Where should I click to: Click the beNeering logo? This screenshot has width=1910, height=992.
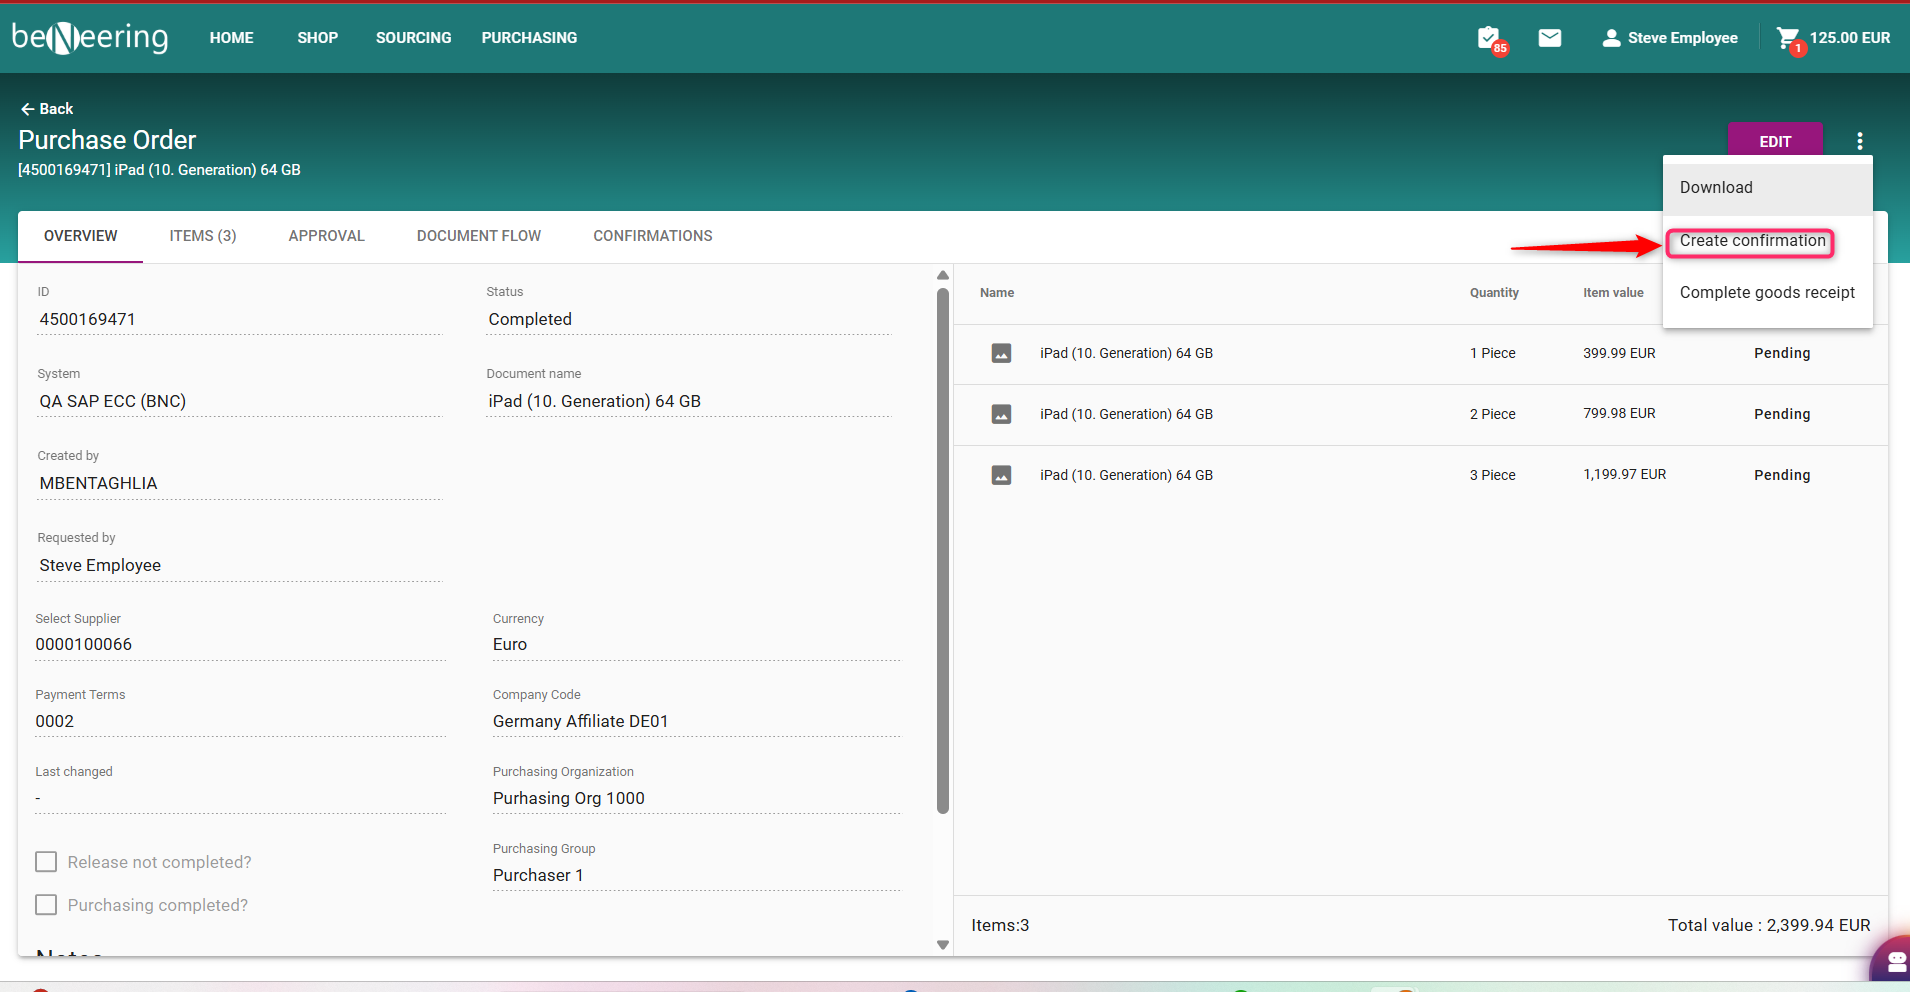click(x=90, y=38)
